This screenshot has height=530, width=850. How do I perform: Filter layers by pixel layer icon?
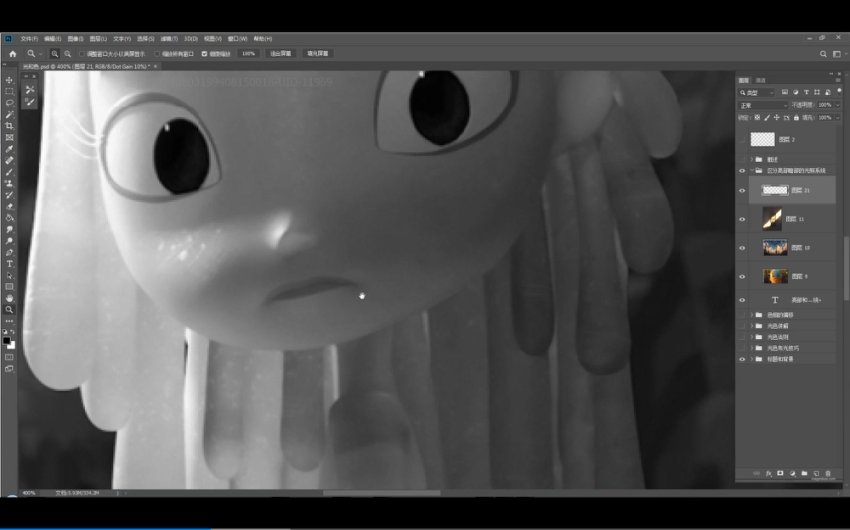pyautogui.click(x=784, y=93)
